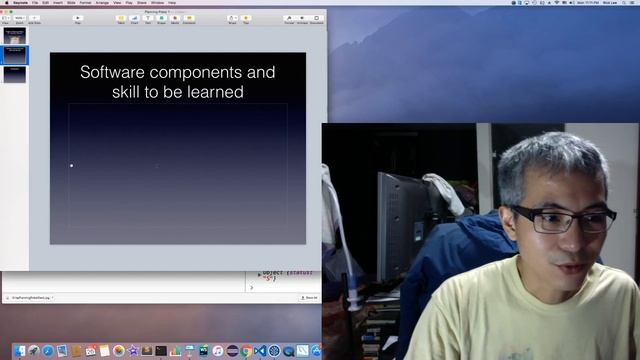Open the Slide menu
Image resolution: width=640 pixels, height=360 pixels.
coord(71,2)
